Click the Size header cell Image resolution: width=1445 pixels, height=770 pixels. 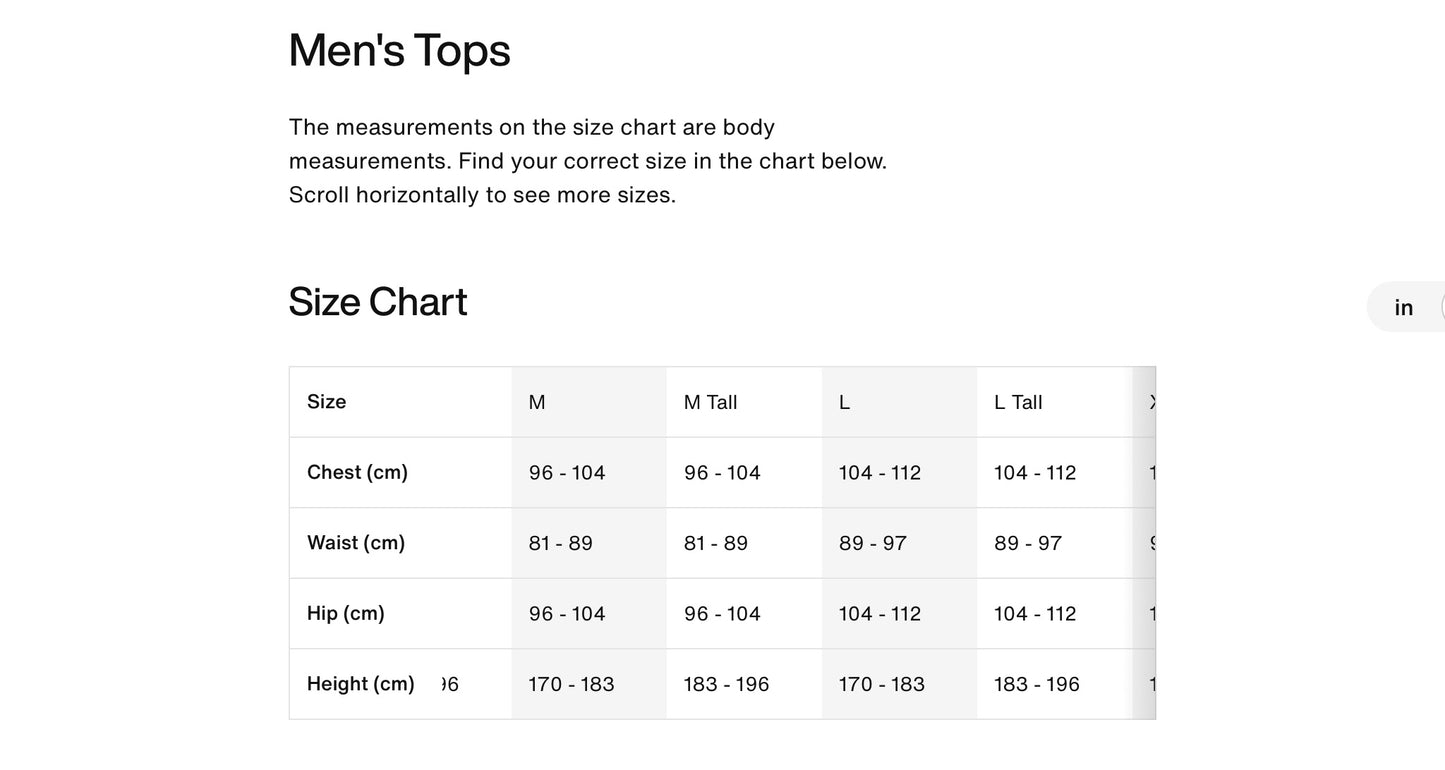327,402
